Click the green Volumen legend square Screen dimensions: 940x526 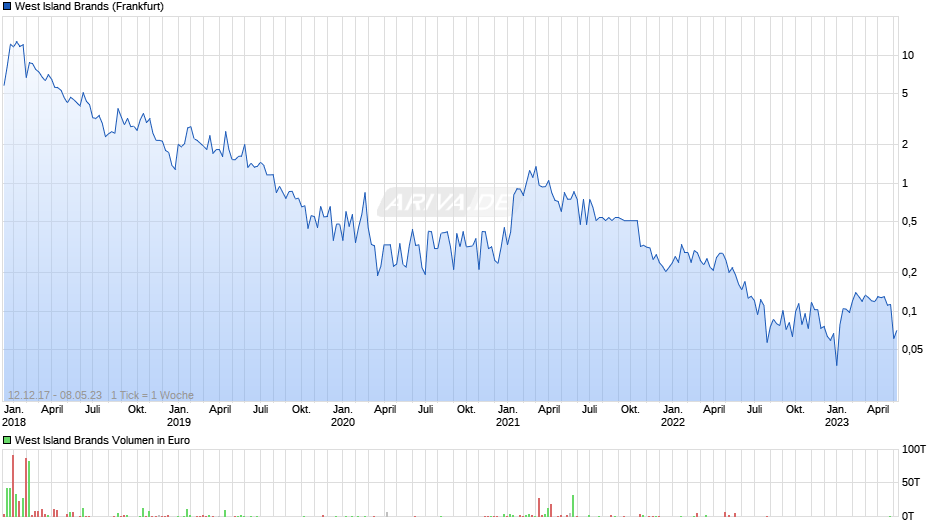[7, 440]
